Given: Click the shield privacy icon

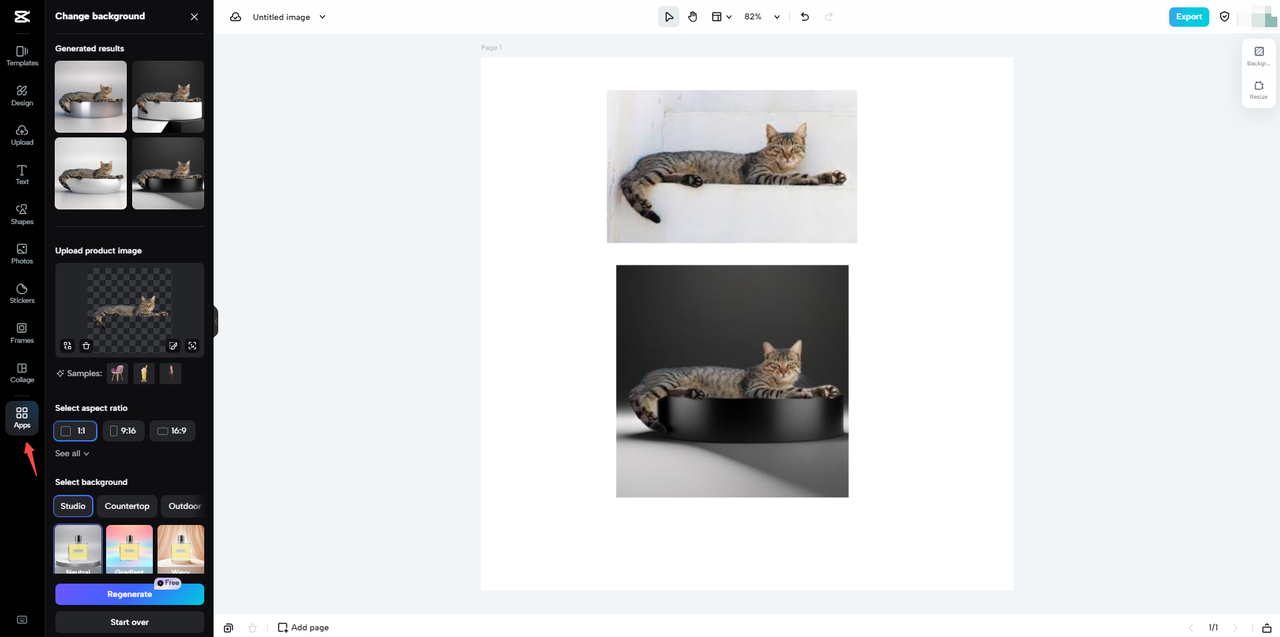Looking at the screenshot, I should 1225,17.
